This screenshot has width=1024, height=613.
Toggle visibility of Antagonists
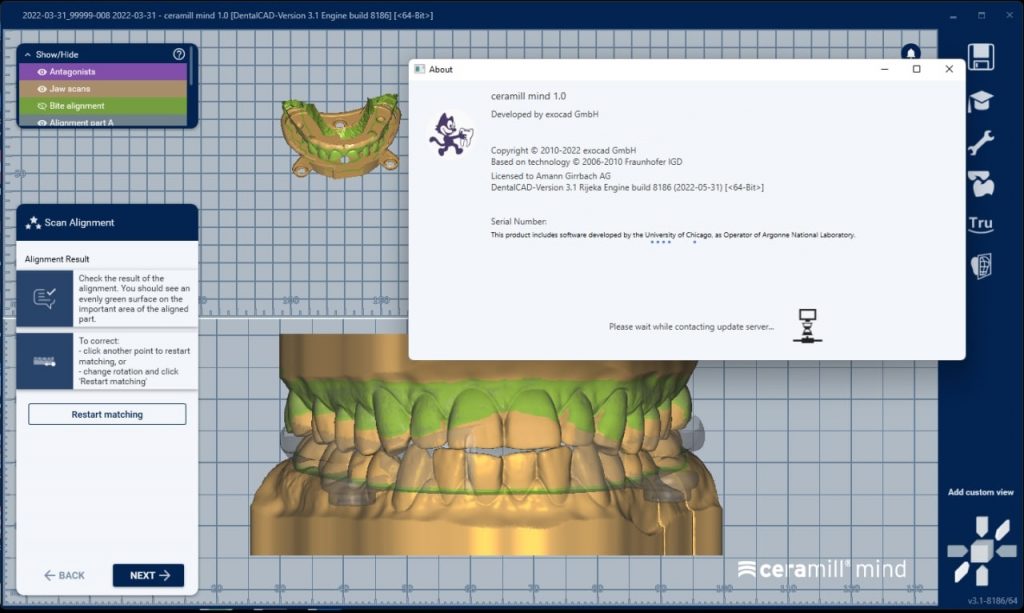coord(43,72)
